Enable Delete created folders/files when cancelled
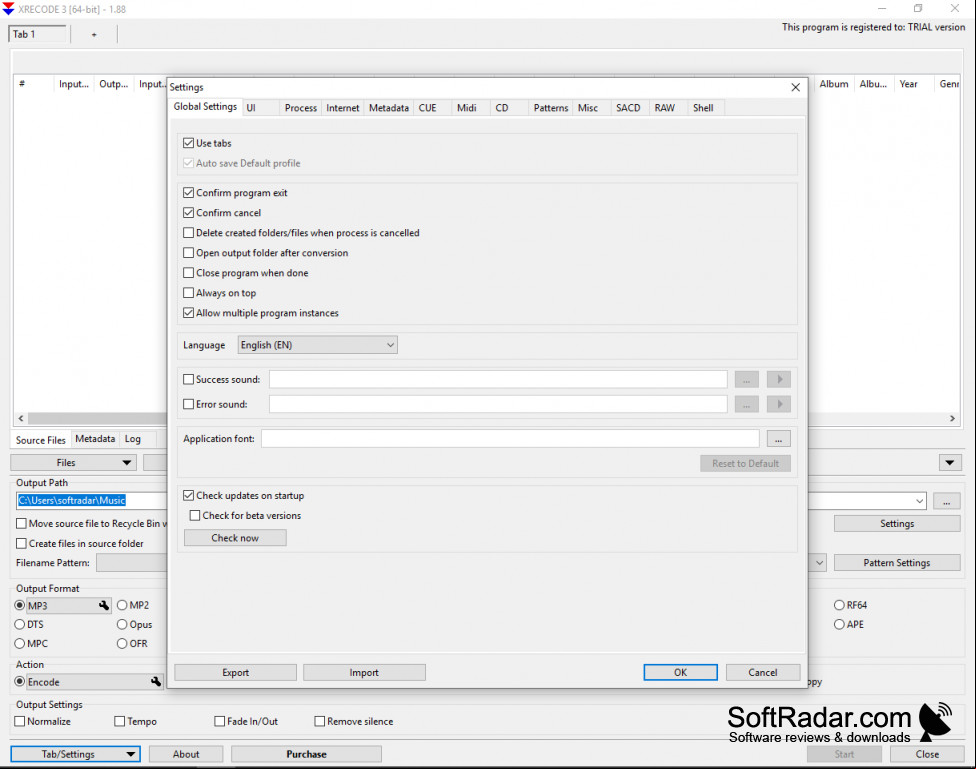 click(189, 233)
